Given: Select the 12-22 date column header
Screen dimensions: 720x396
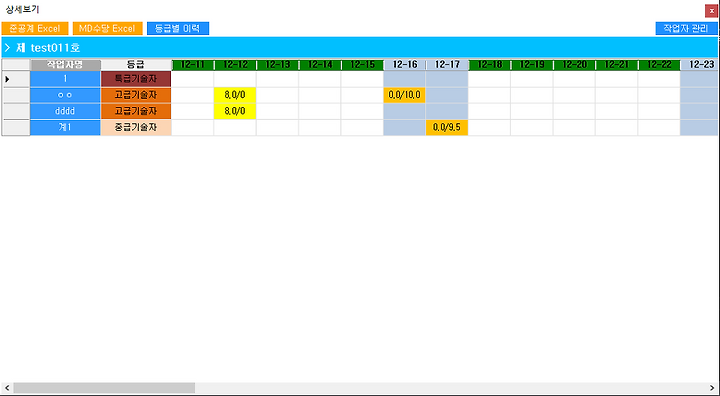Looking at the screenshot, I should click(x=659, y=65).
